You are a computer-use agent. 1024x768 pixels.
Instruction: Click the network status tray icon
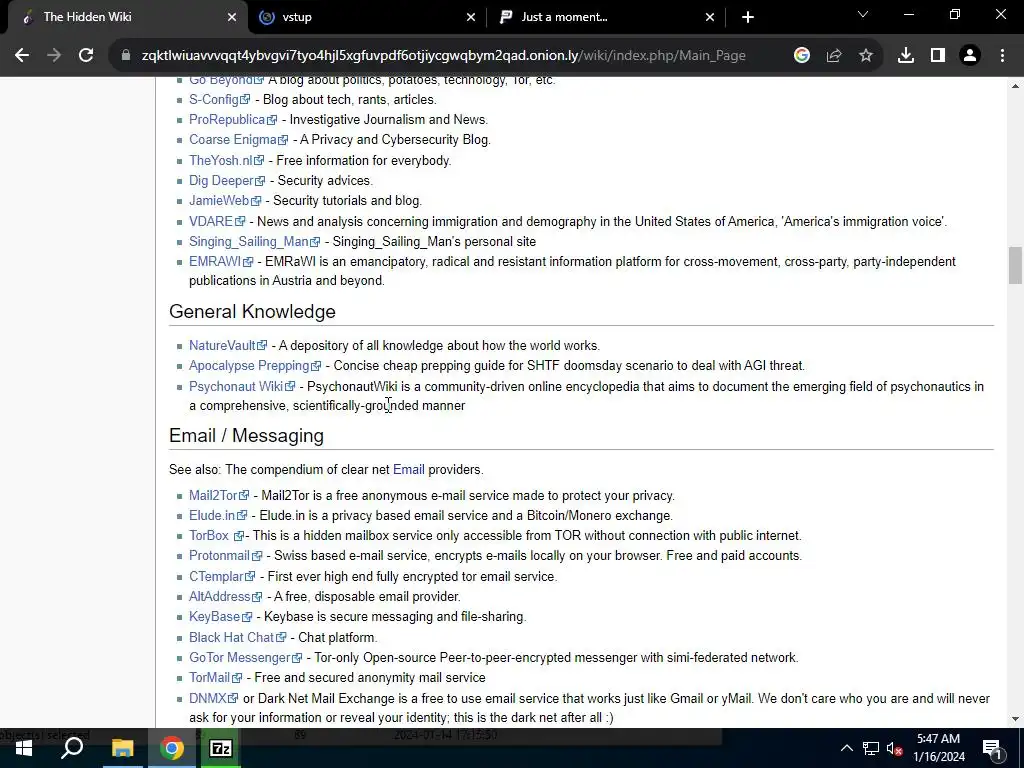point(871,748)
